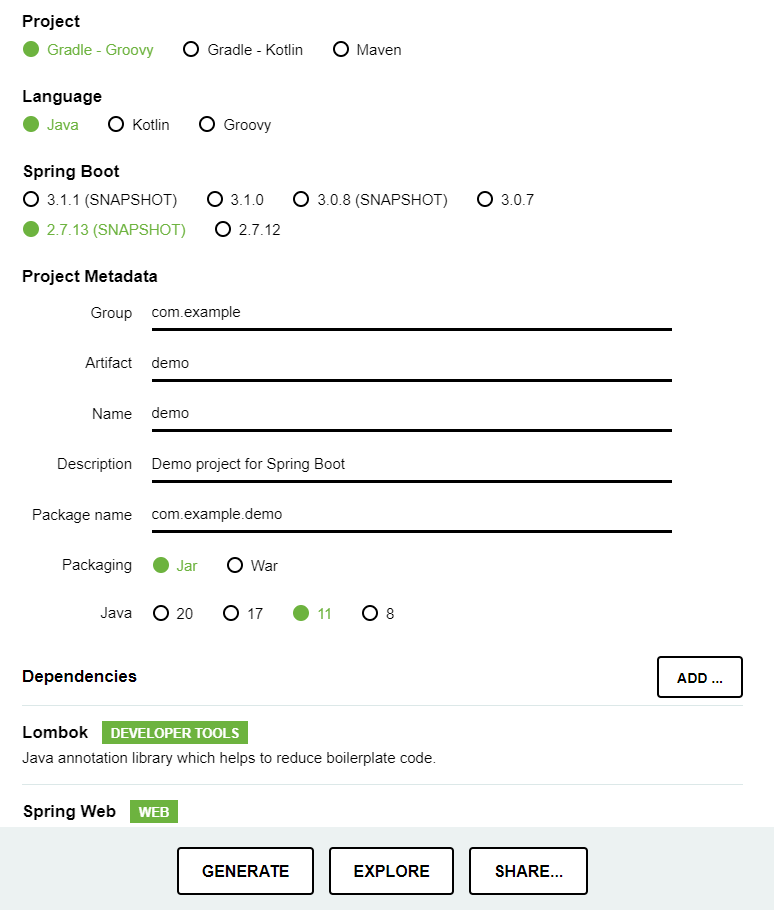This screenshot has width=774, height=910.
Task: Choose Java version 20
Action: point(161,613)
